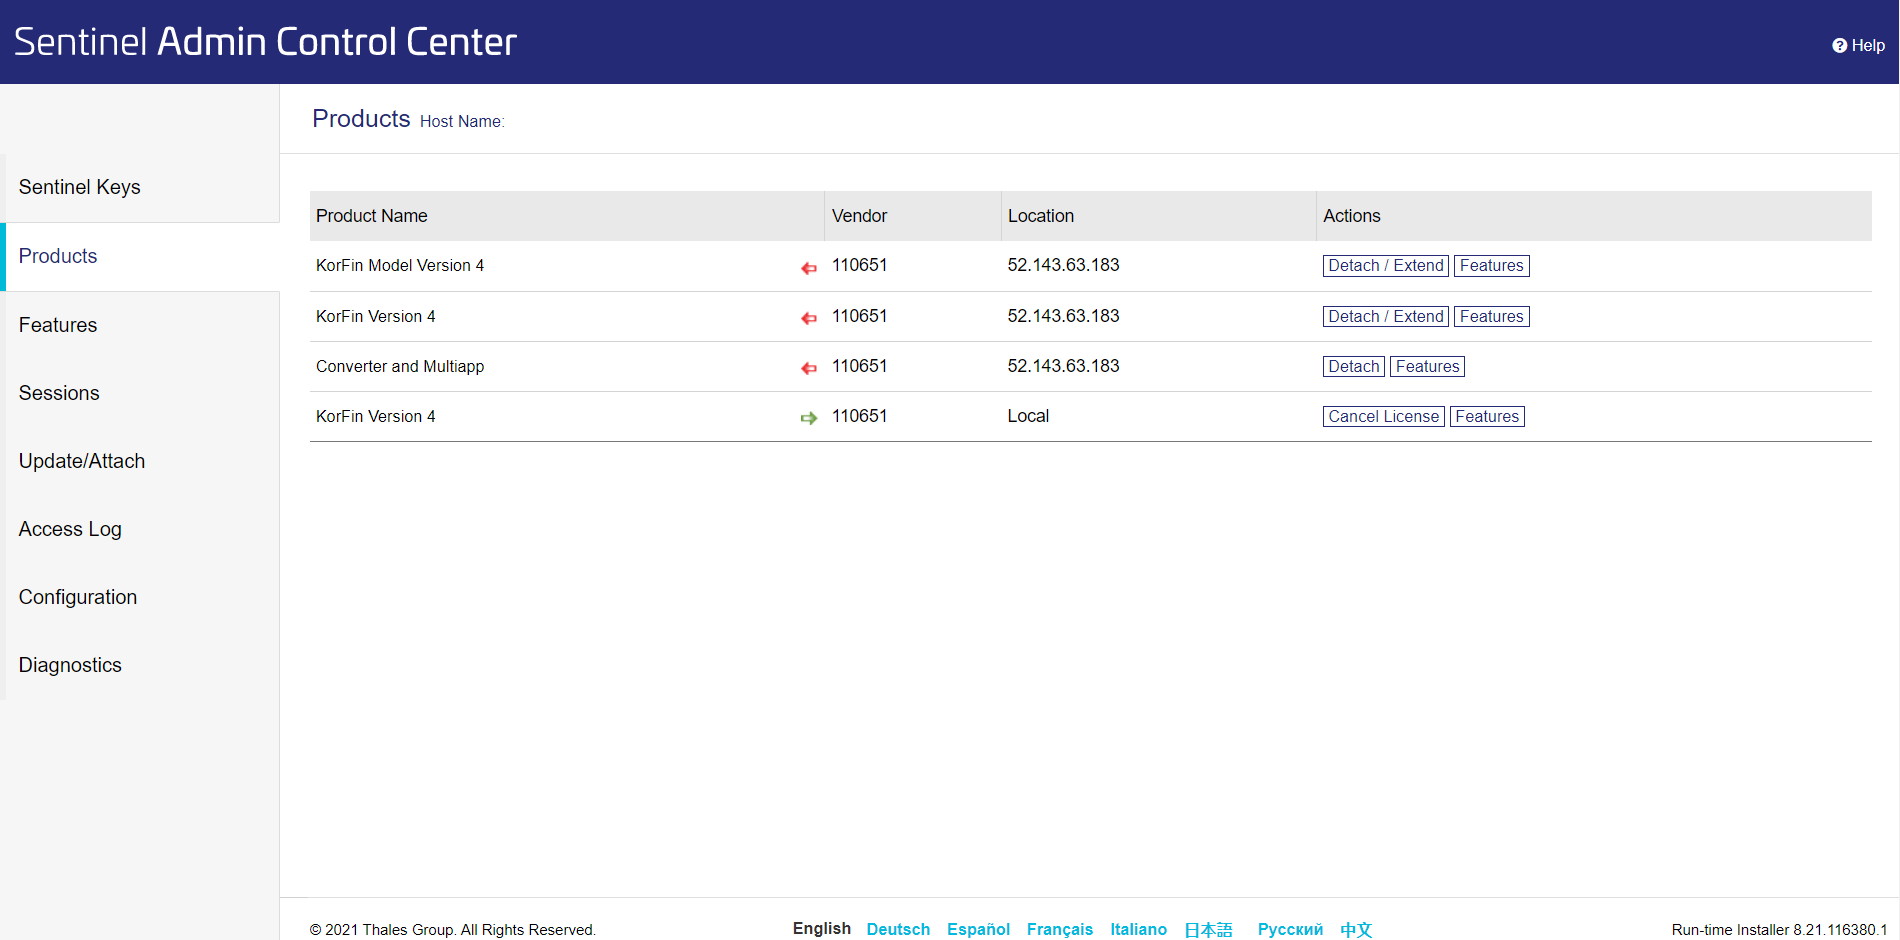Click the green arrow icon on the Local product row

pyautogui.click(x=809, y=418)
